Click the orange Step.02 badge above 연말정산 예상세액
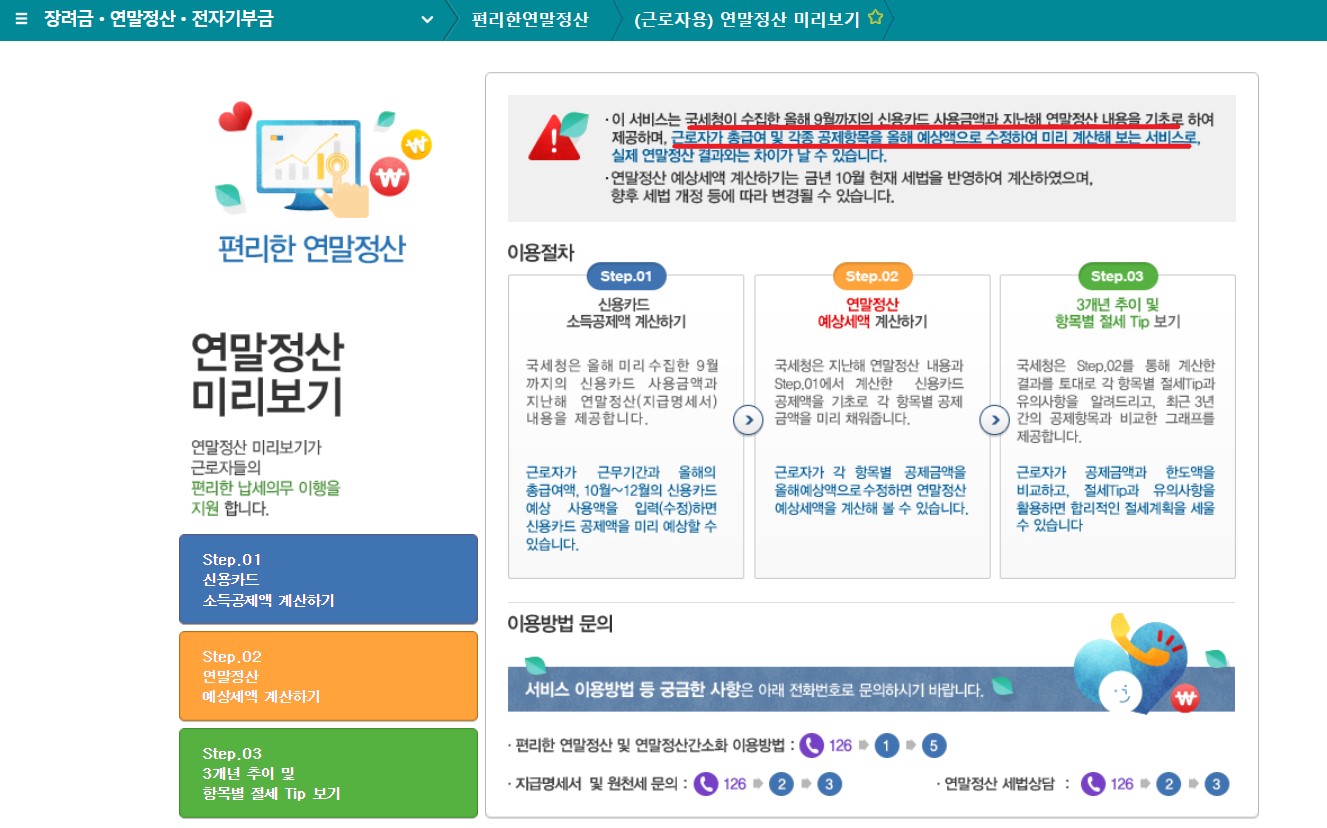Image resolution: width=1327 pixels, height=828 pixels. coord(871,276)
